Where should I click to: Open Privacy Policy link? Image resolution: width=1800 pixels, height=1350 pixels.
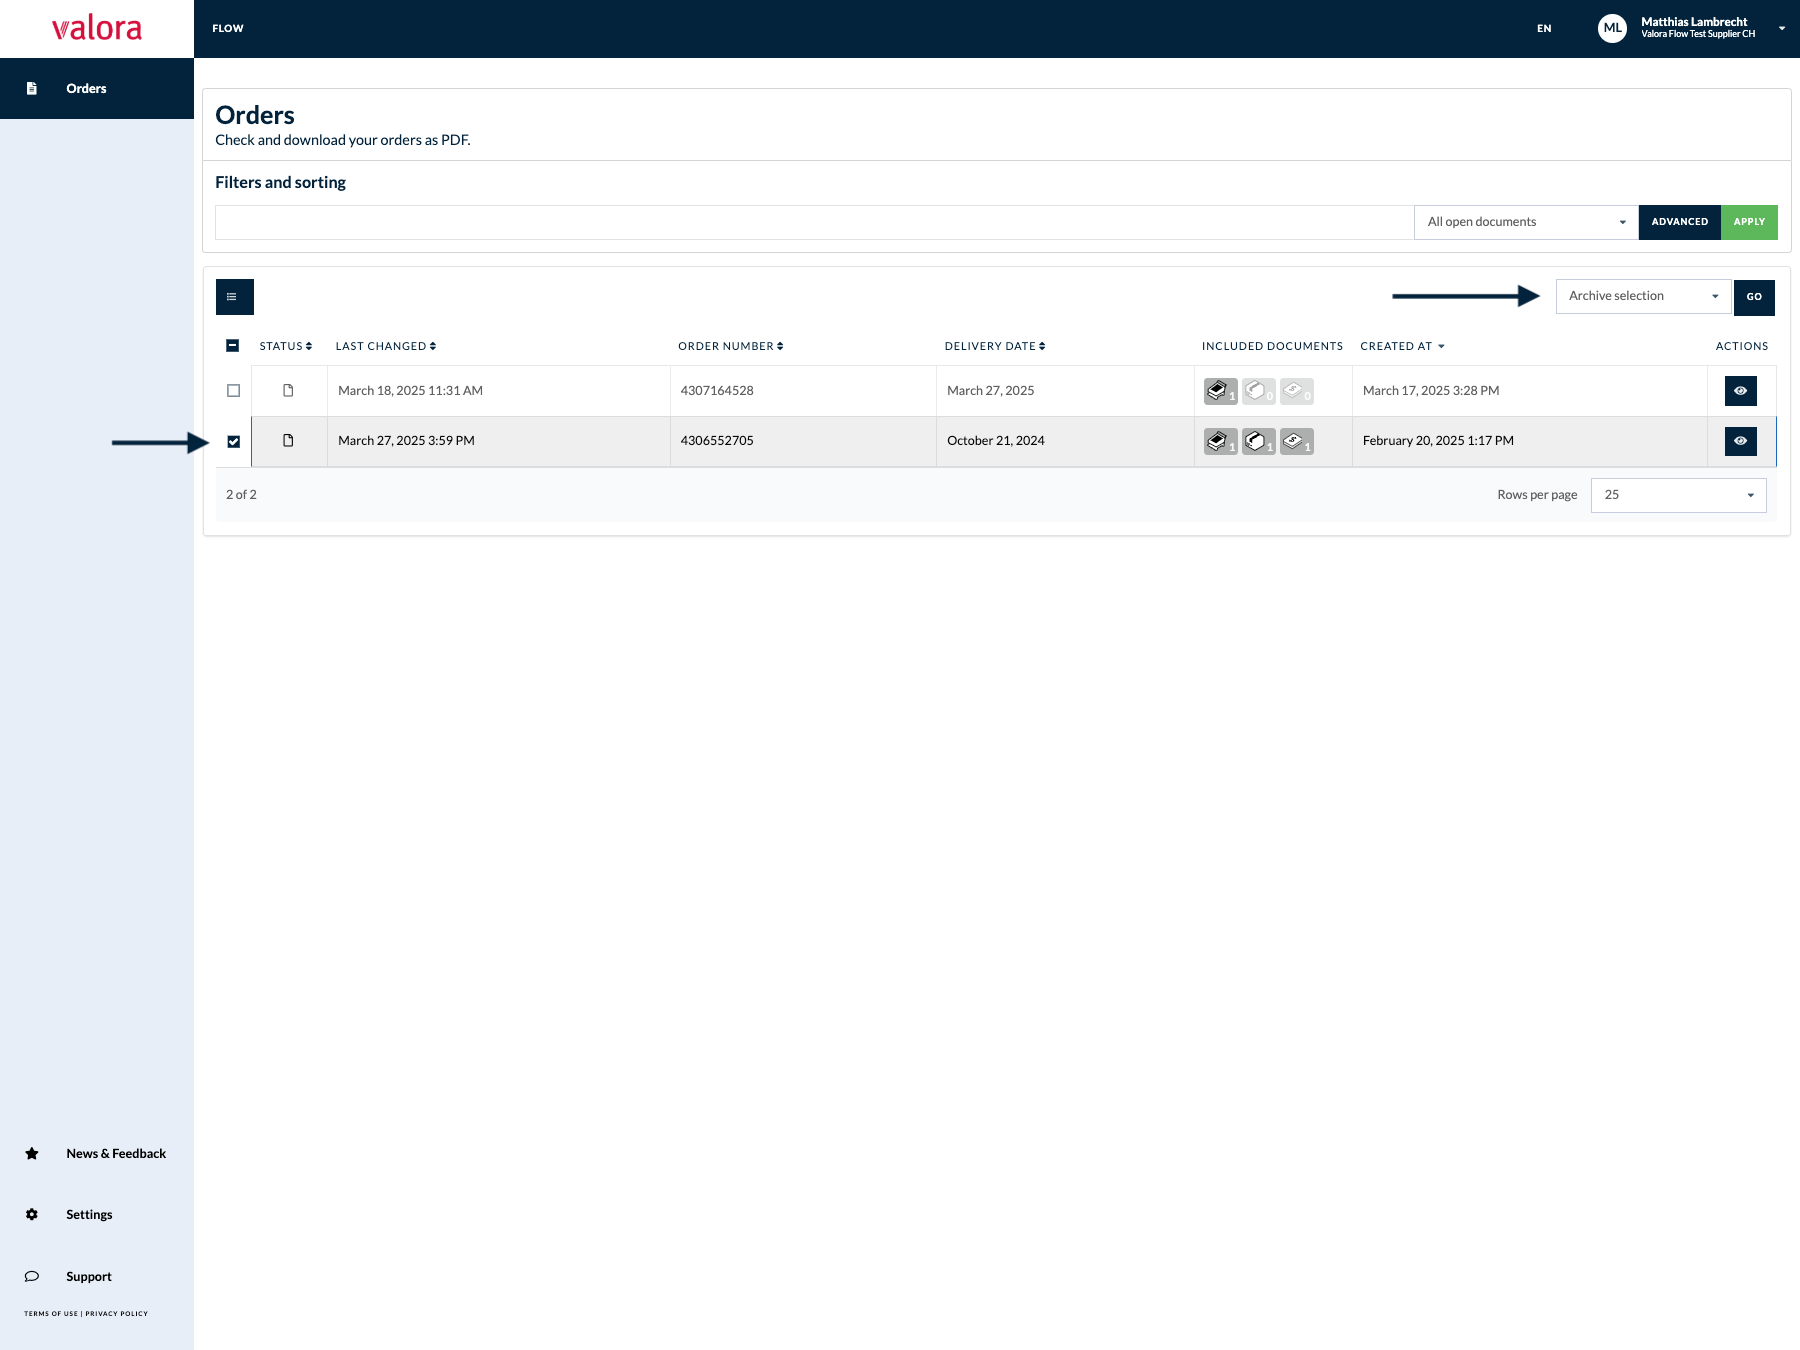(x=116, y=1313)
